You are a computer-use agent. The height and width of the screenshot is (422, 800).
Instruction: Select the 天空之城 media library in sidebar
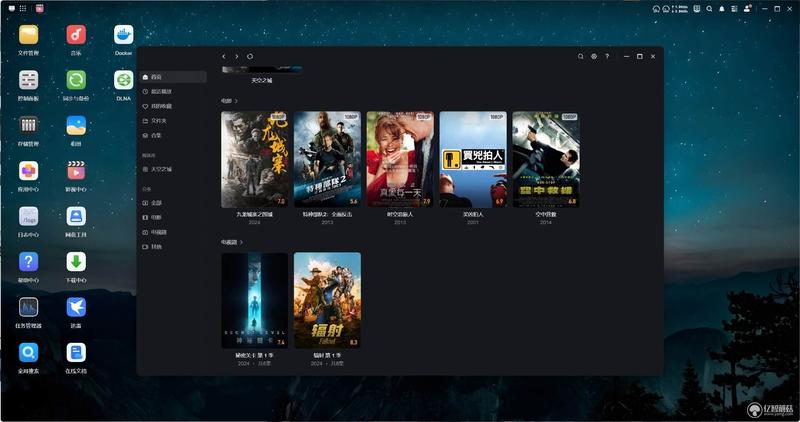[173, 169]
